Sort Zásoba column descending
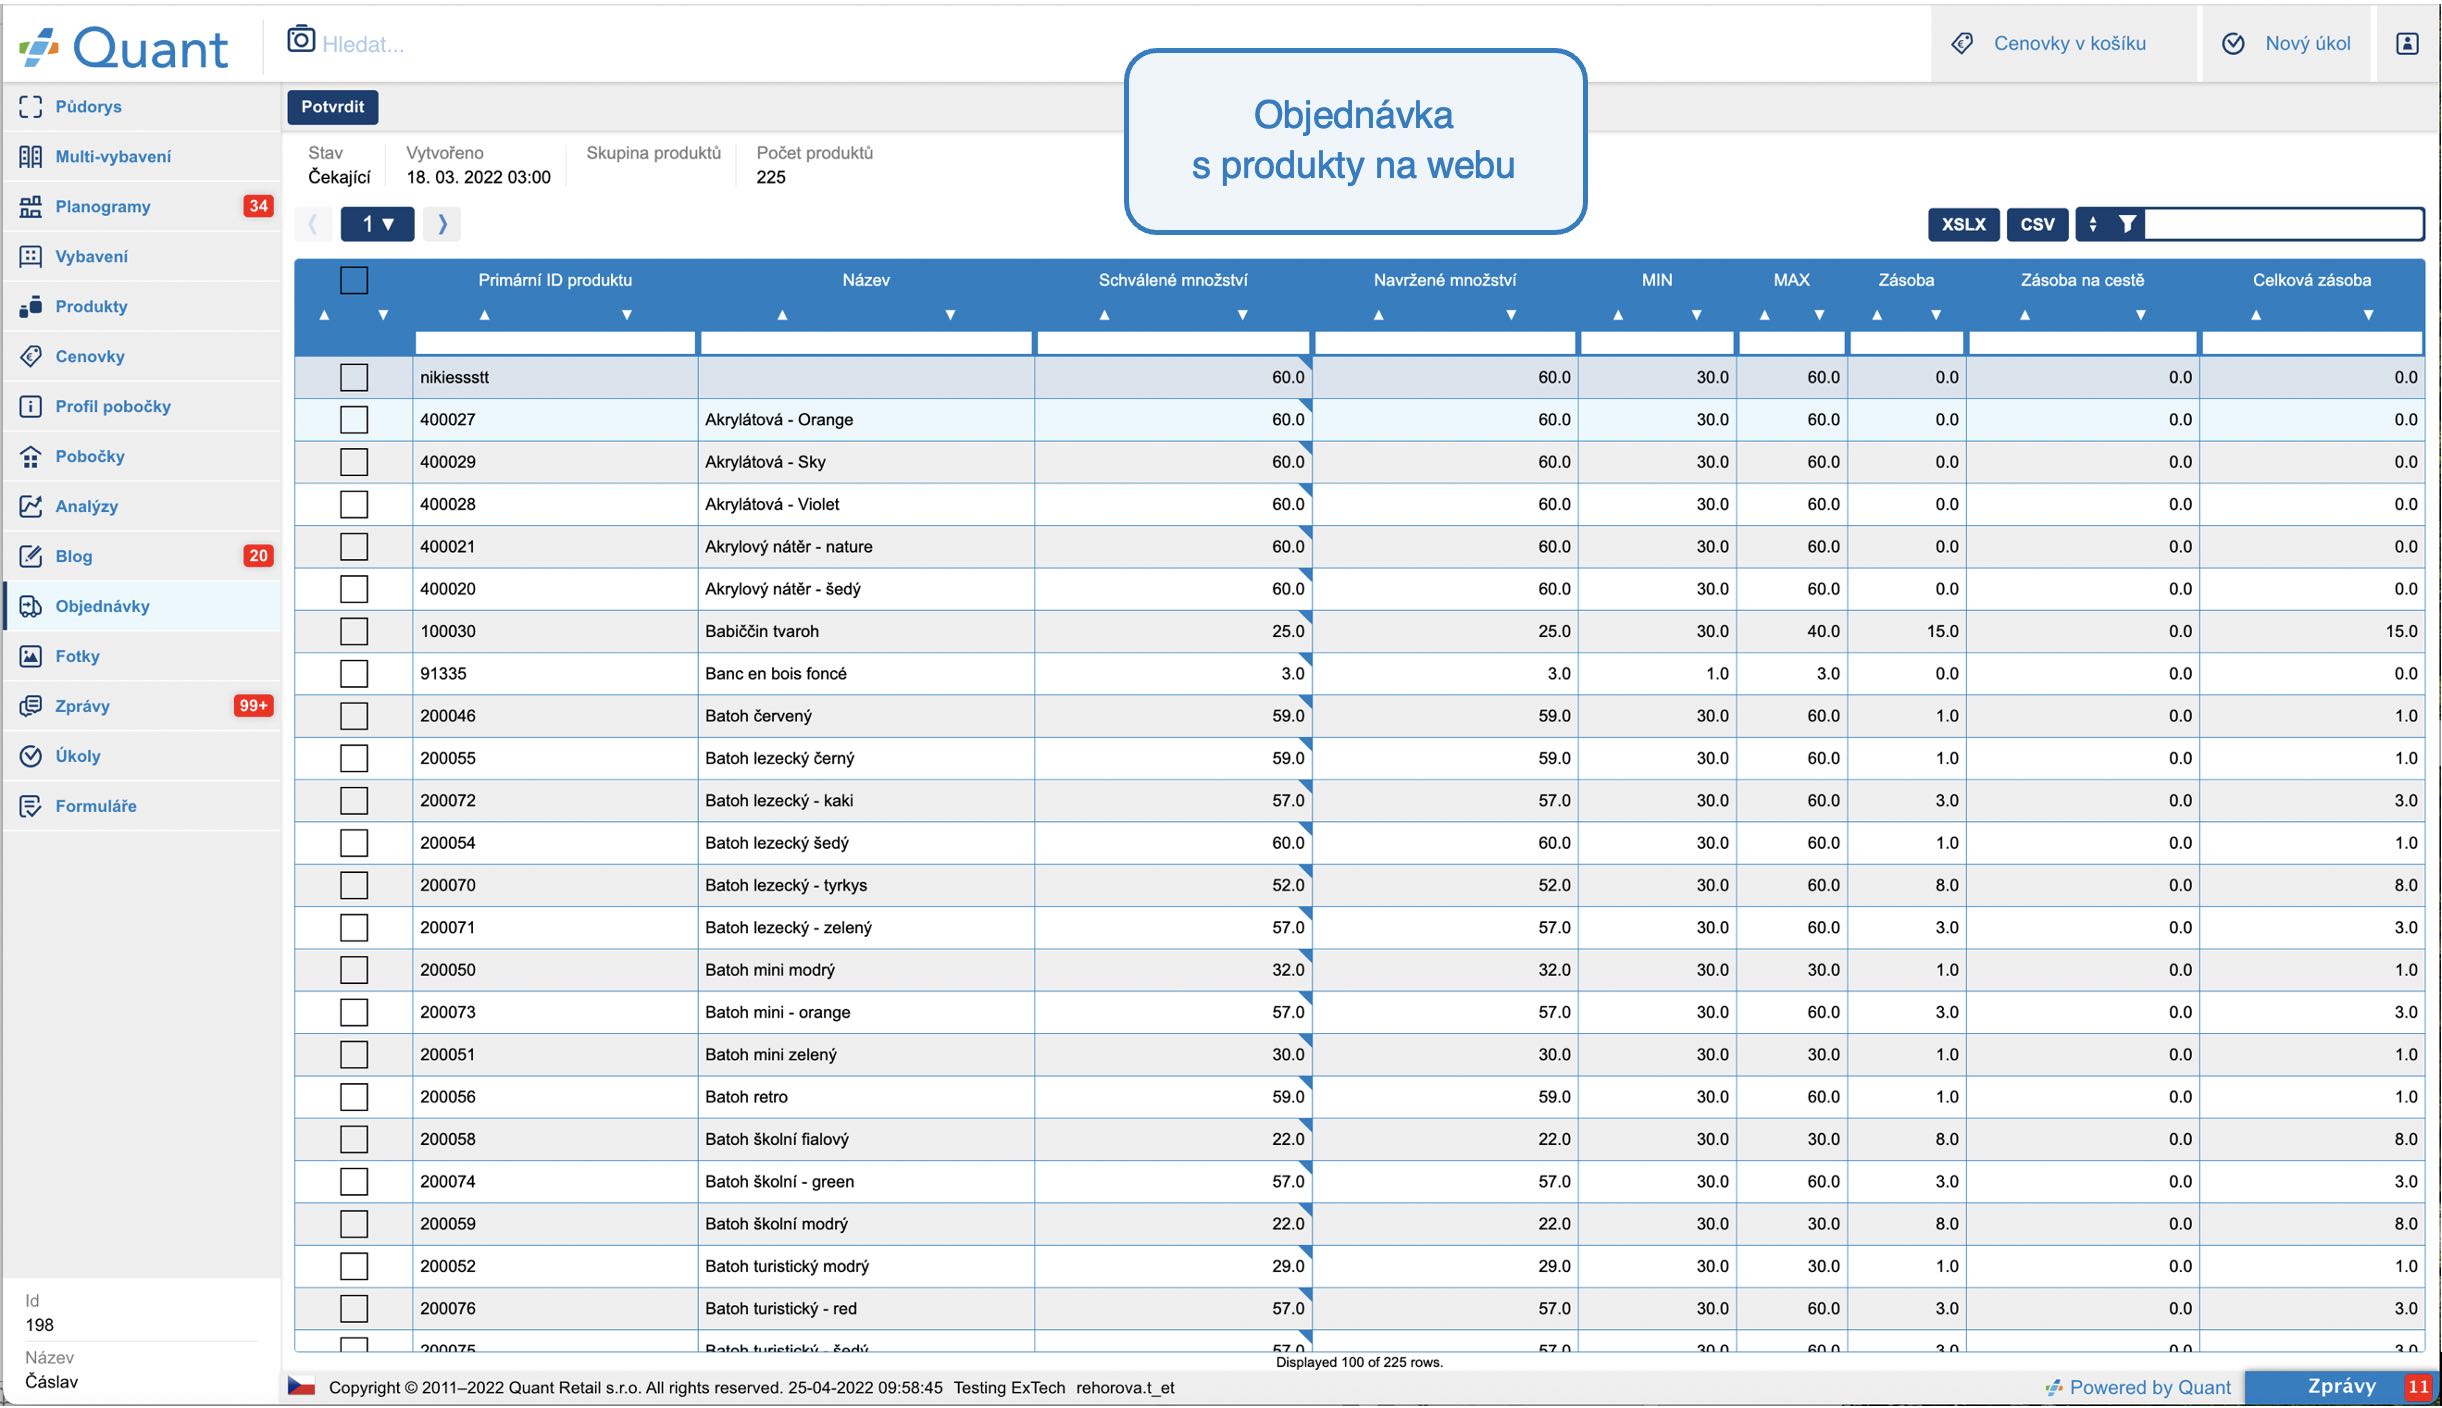The width and height of the screenshot is (2442, 1408). 1936,315
